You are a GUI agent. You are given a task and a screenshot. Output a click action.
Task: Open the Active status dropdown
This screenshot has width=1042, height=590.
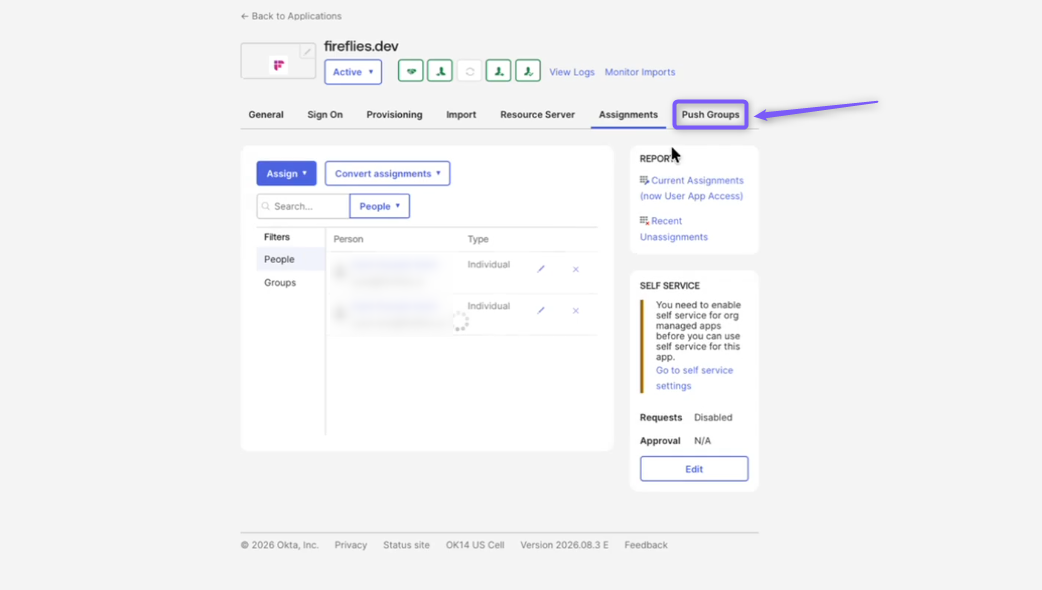[x=353, y=72]
